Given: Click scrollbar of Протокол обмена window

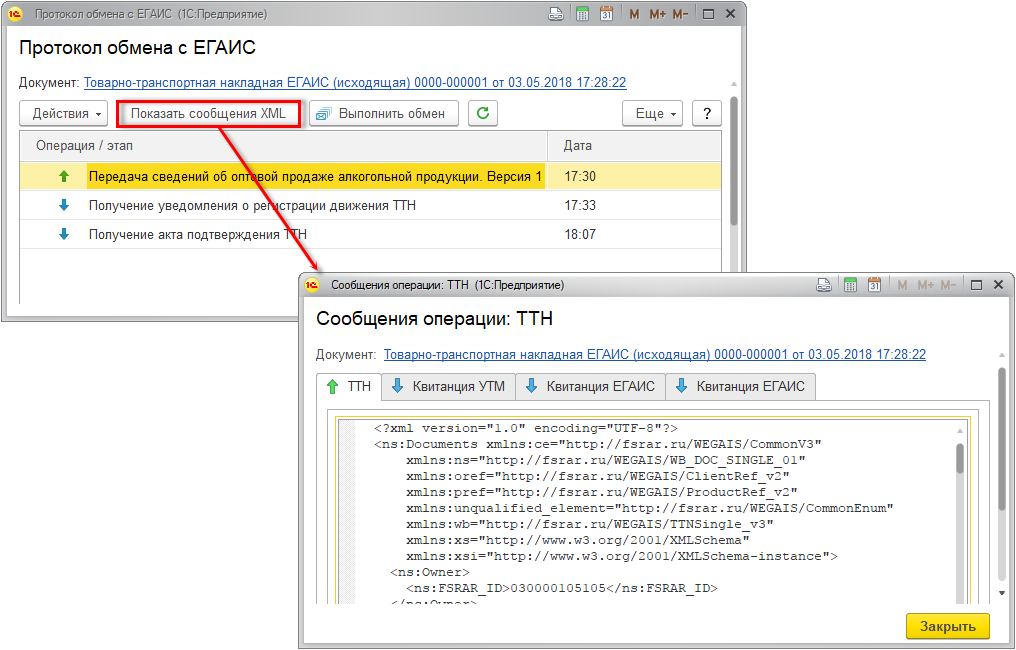Looking at the screenshot, I should pyautogui.click(x=733, y=162).
